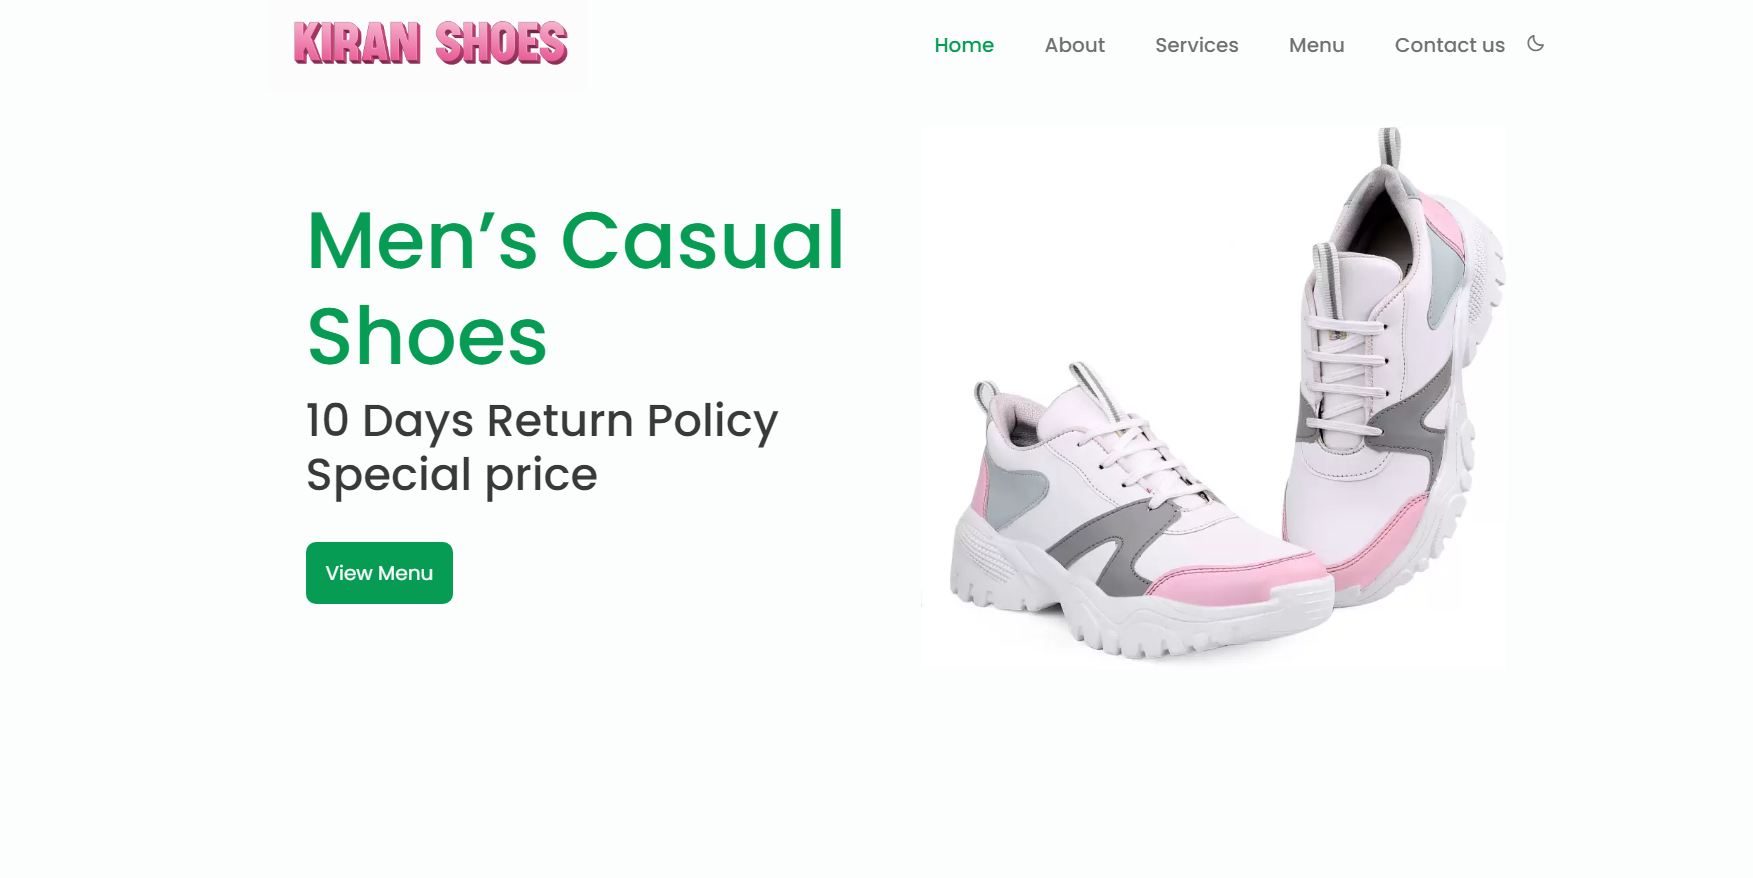The image size is (1753, 878).
Task: Go to the Home nav link
Action: 964,45
